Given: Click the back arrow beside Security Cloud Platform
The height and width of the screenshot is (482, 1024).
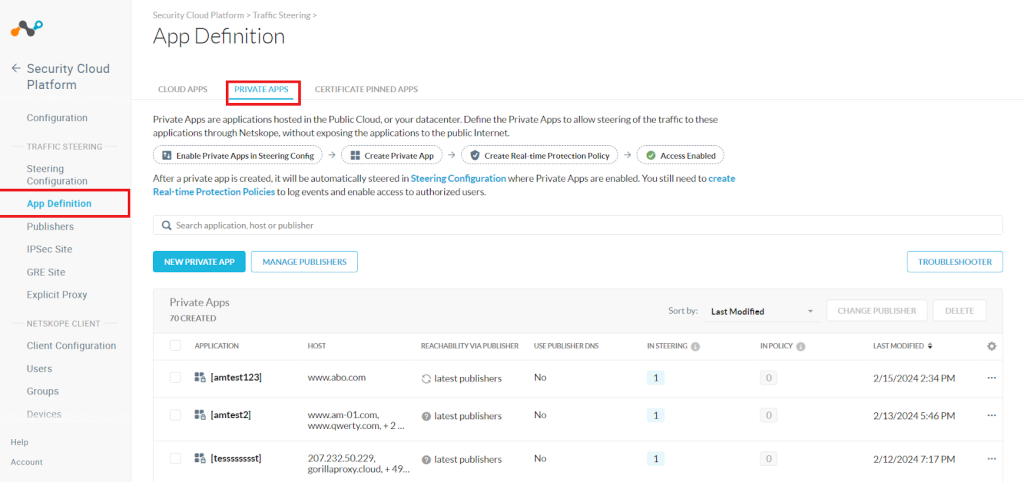Looking at the screenshot, I should point(16,69).
